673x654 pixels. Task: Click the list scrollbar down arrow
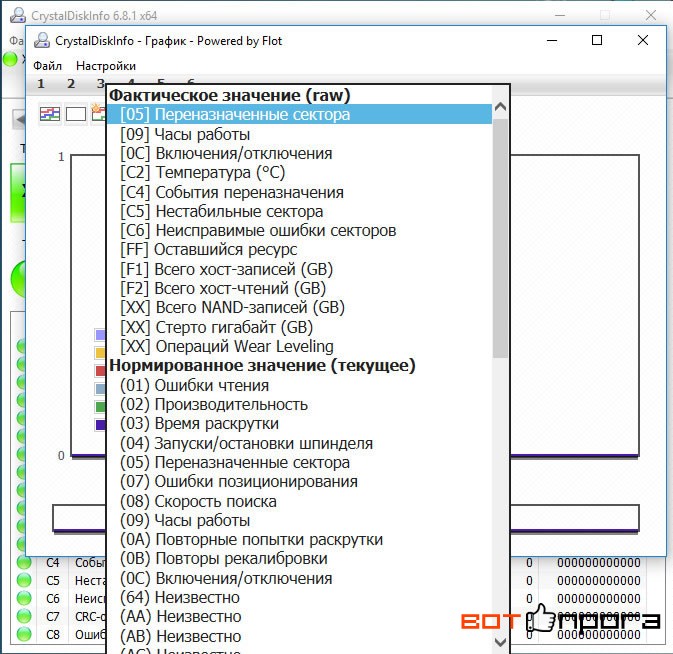[500, 642]
